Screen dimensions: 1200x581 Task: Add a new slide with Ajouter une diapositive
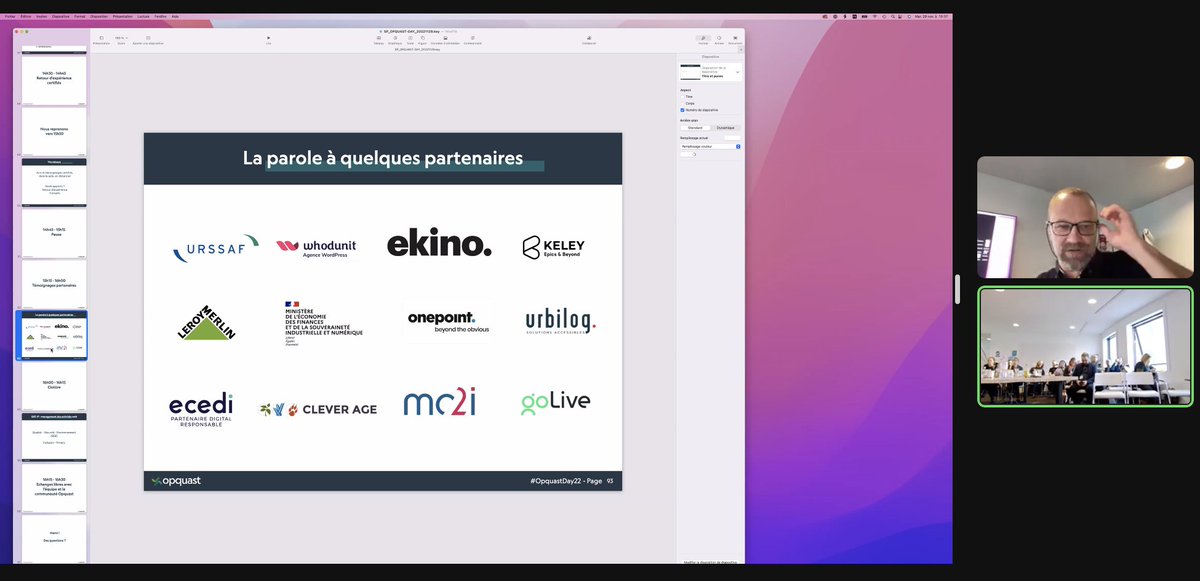148,40
